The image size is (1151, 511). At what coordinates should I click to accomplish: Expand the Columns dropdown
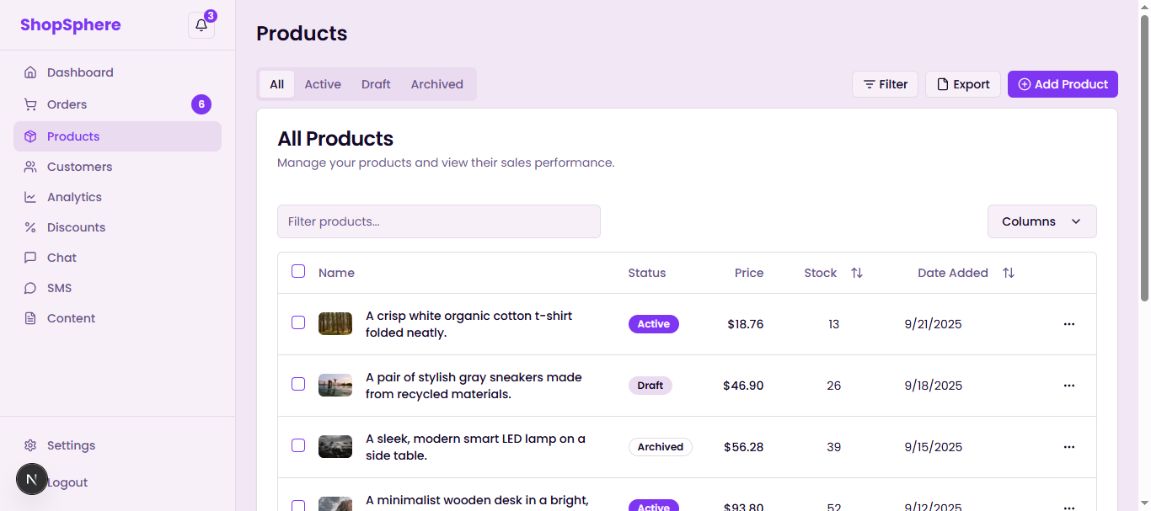click(x=1041, y=222)
